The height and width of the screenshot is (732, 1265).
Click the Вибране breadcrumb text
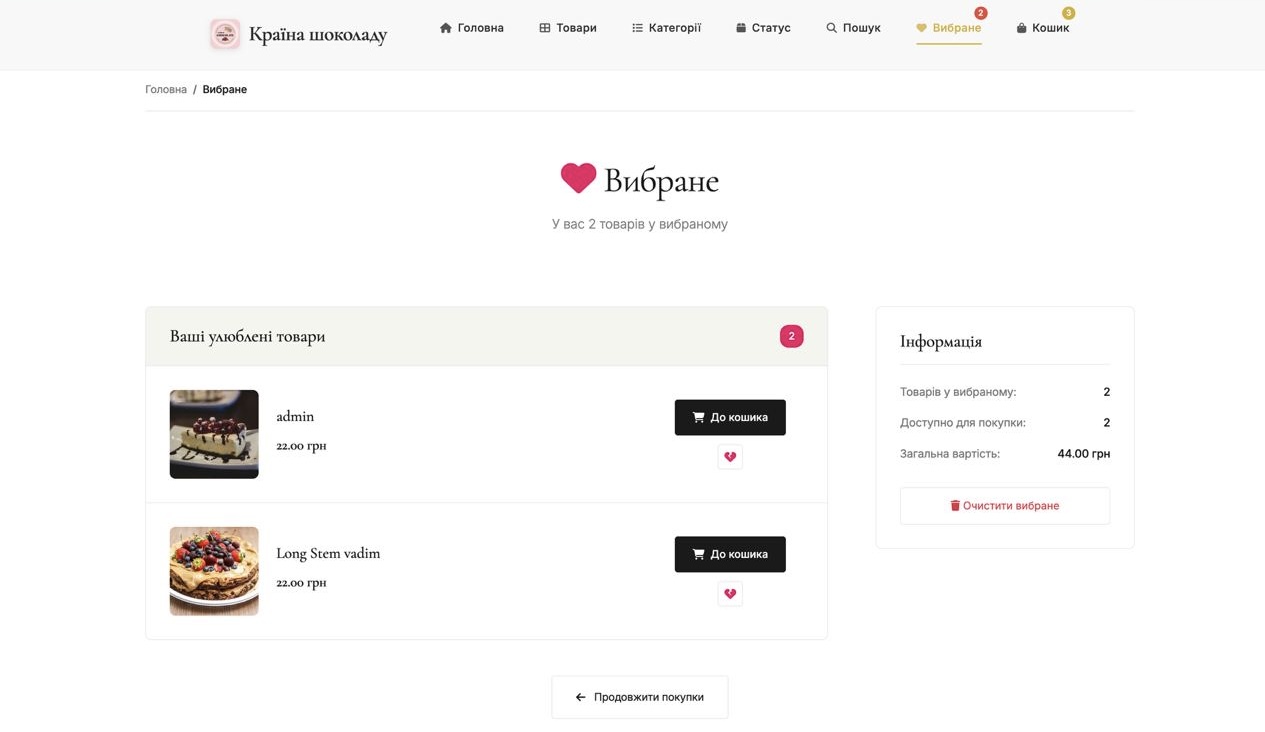click(x=225, y=89)
